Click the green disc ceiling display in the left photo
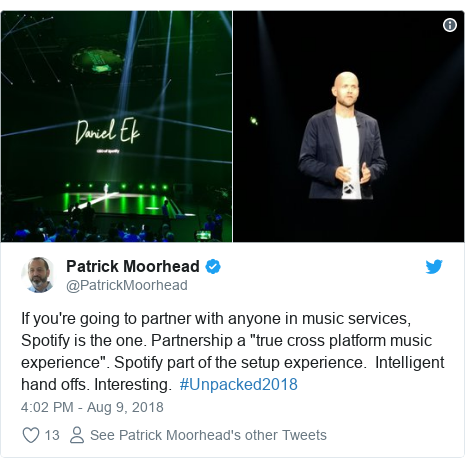This screenshot has height=468, width=465. click(x=97, y=61)
